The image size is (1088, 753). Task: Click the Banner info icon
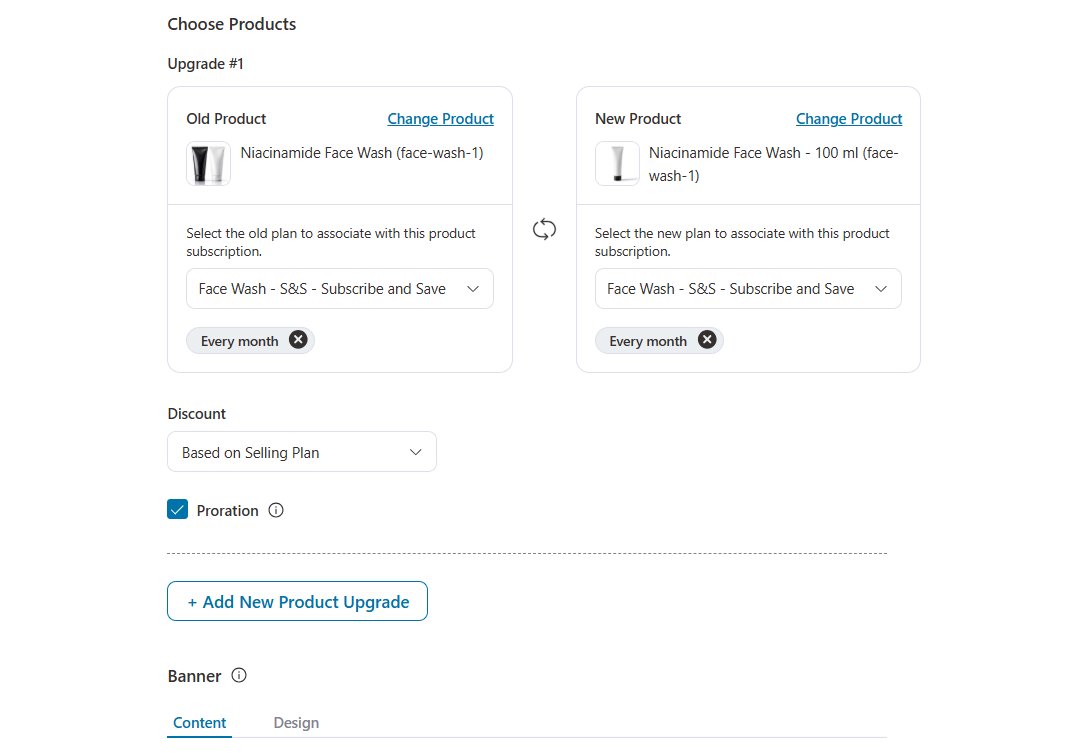[239, 675]
